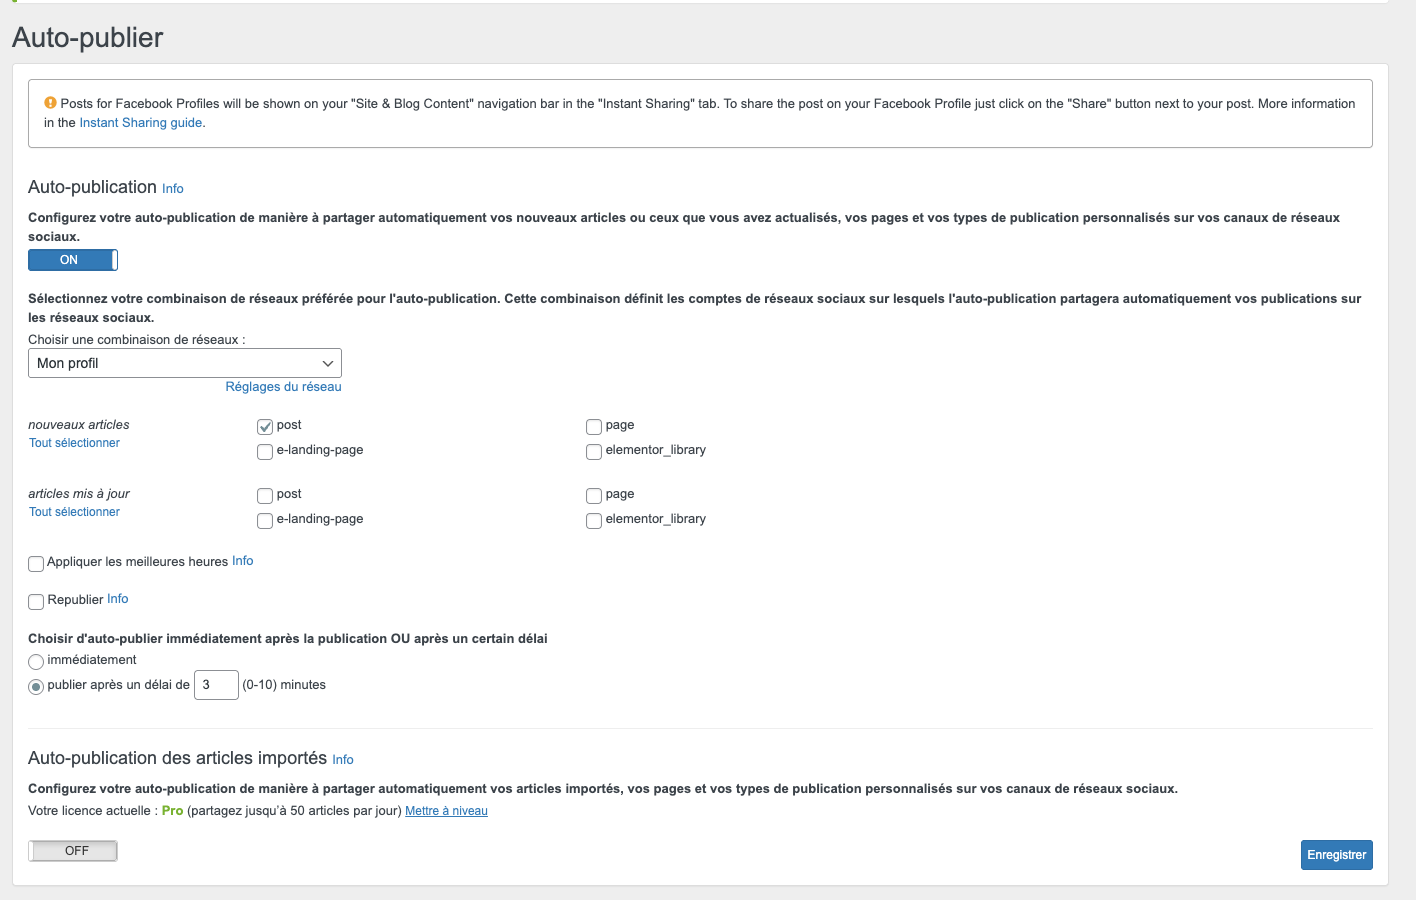Click Tout sélectionner for nouveaux articles
This screenshot has height=900, width=1416.
74,443
